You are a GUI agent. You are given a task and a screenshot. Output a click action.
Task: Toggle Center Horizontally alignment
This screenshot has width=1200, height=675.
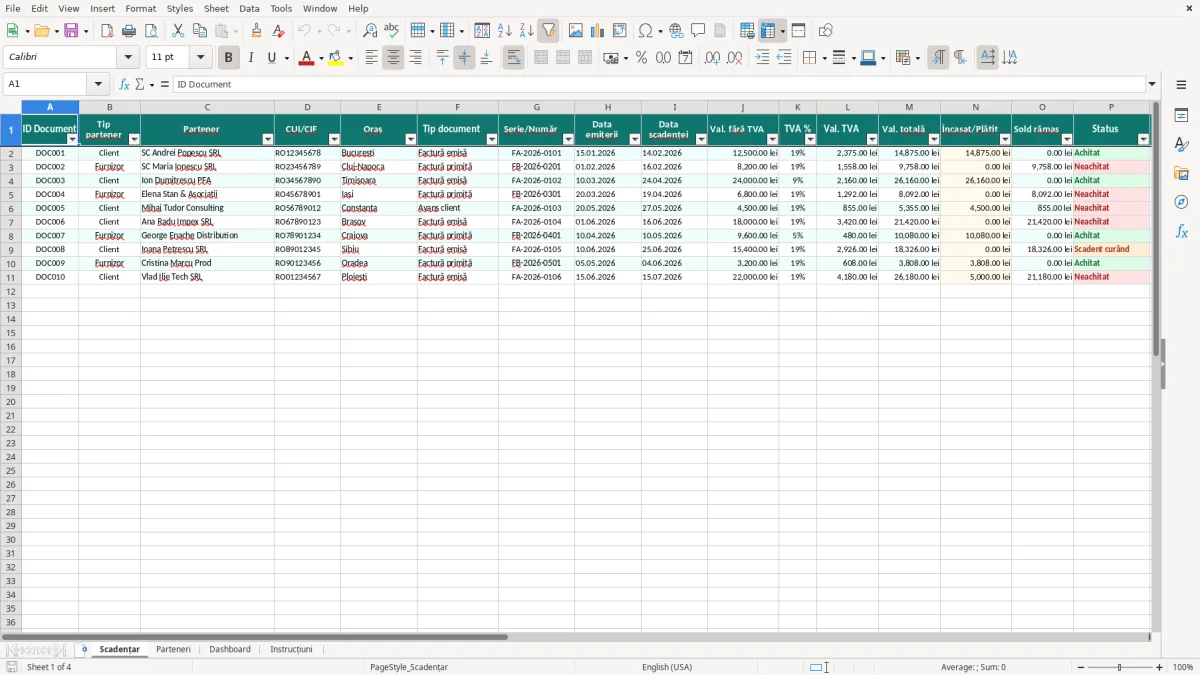pyautogui.click(x=393, y=58)
